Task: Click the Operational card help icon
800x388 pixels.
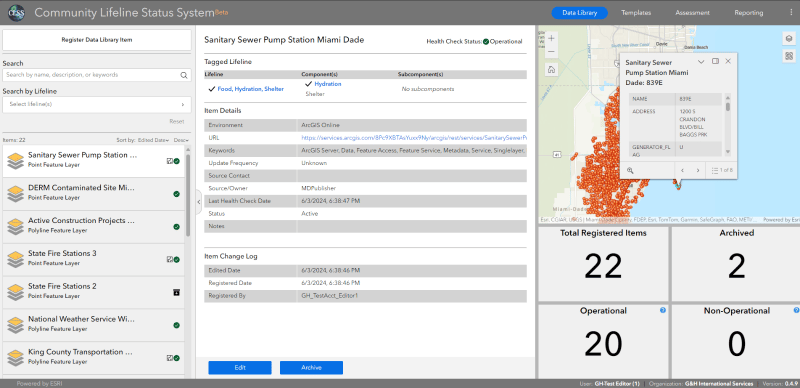Action: [663, 310]
